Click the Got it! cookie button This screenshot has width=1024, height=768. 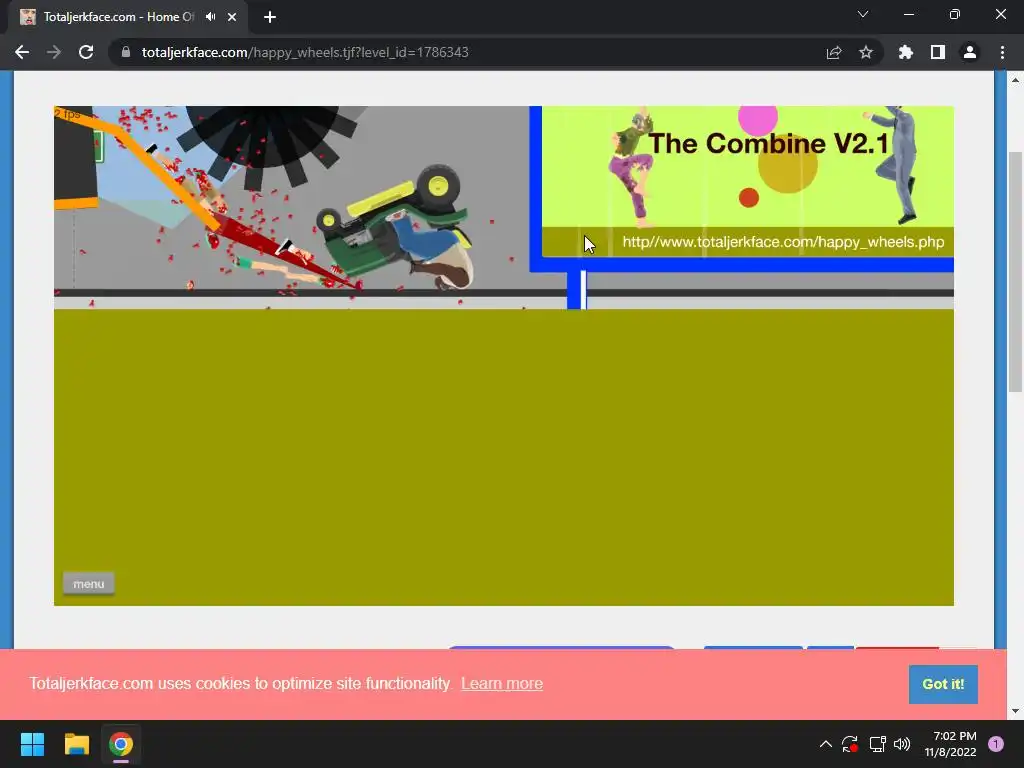click(943, 684)
